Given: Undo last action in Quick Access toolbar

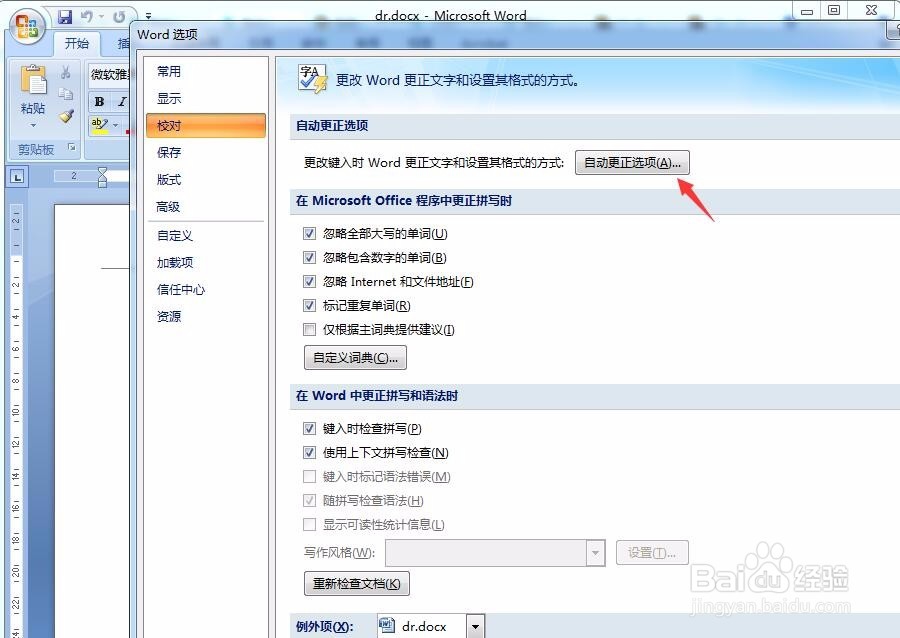Looking at the screenshot, I should 87,17.
